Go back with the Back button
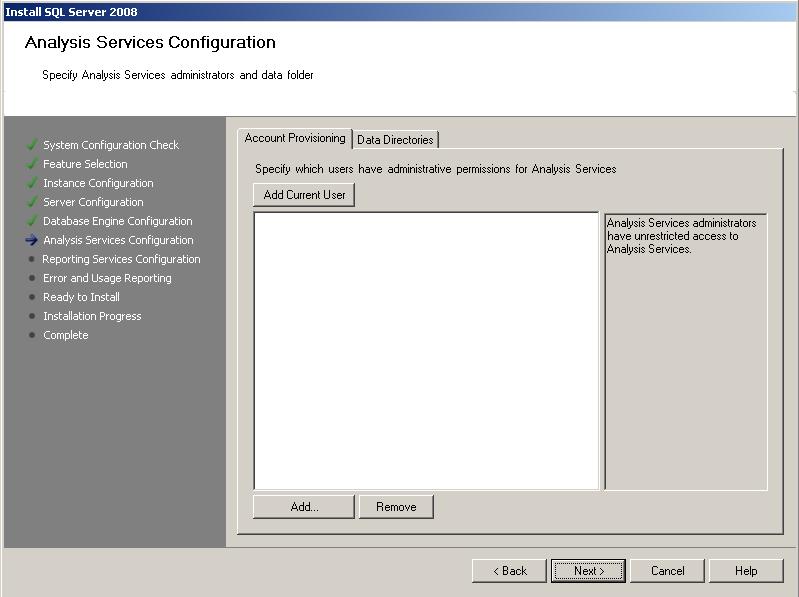Screen dimensions: 799x597 point(510,571)
